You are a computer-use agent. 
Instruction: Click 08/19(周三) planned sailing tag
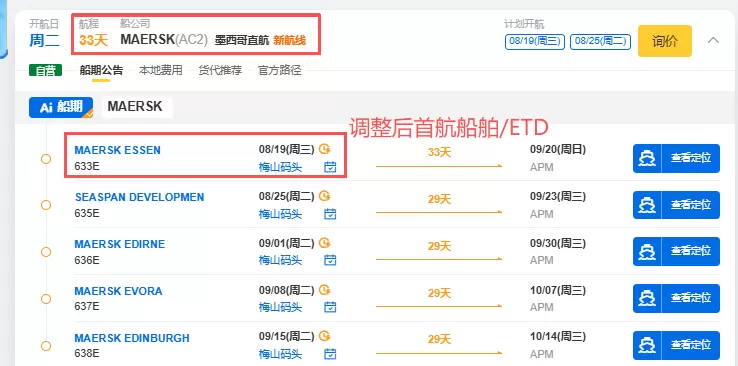(x=535, y=41)
